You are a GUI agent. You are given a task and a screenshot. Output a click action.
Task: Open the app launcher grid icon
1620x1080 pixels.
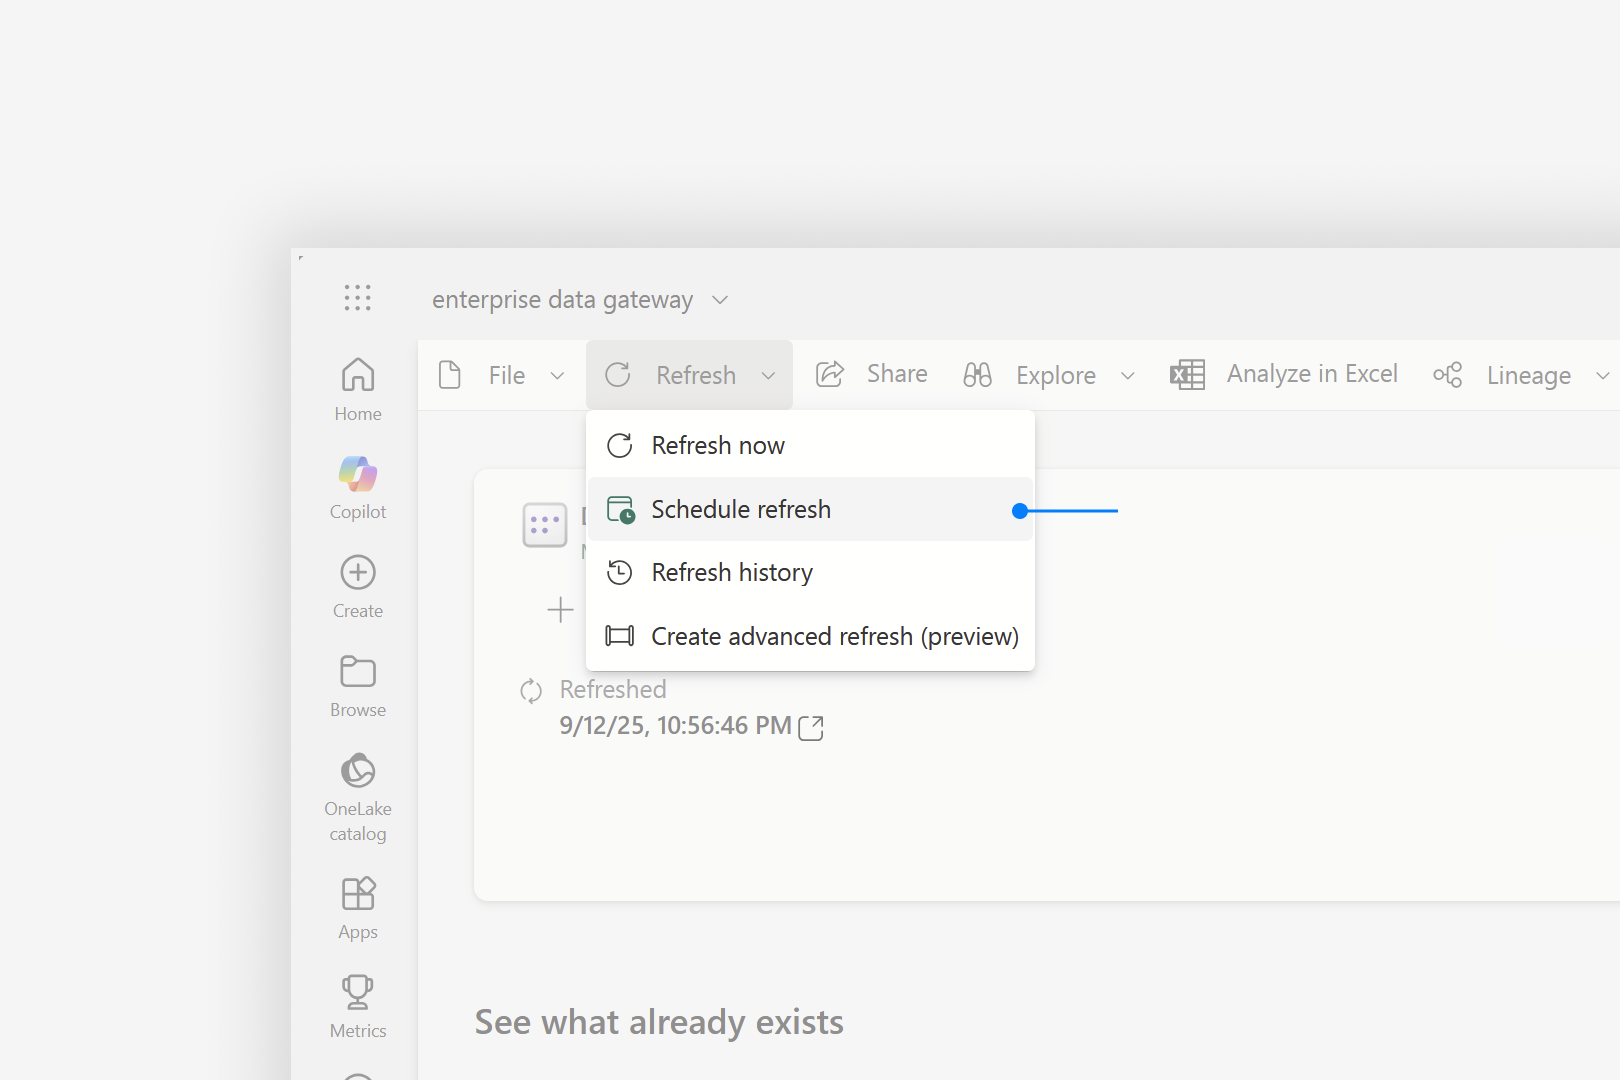pyautogui.click(x=358, y=298)
